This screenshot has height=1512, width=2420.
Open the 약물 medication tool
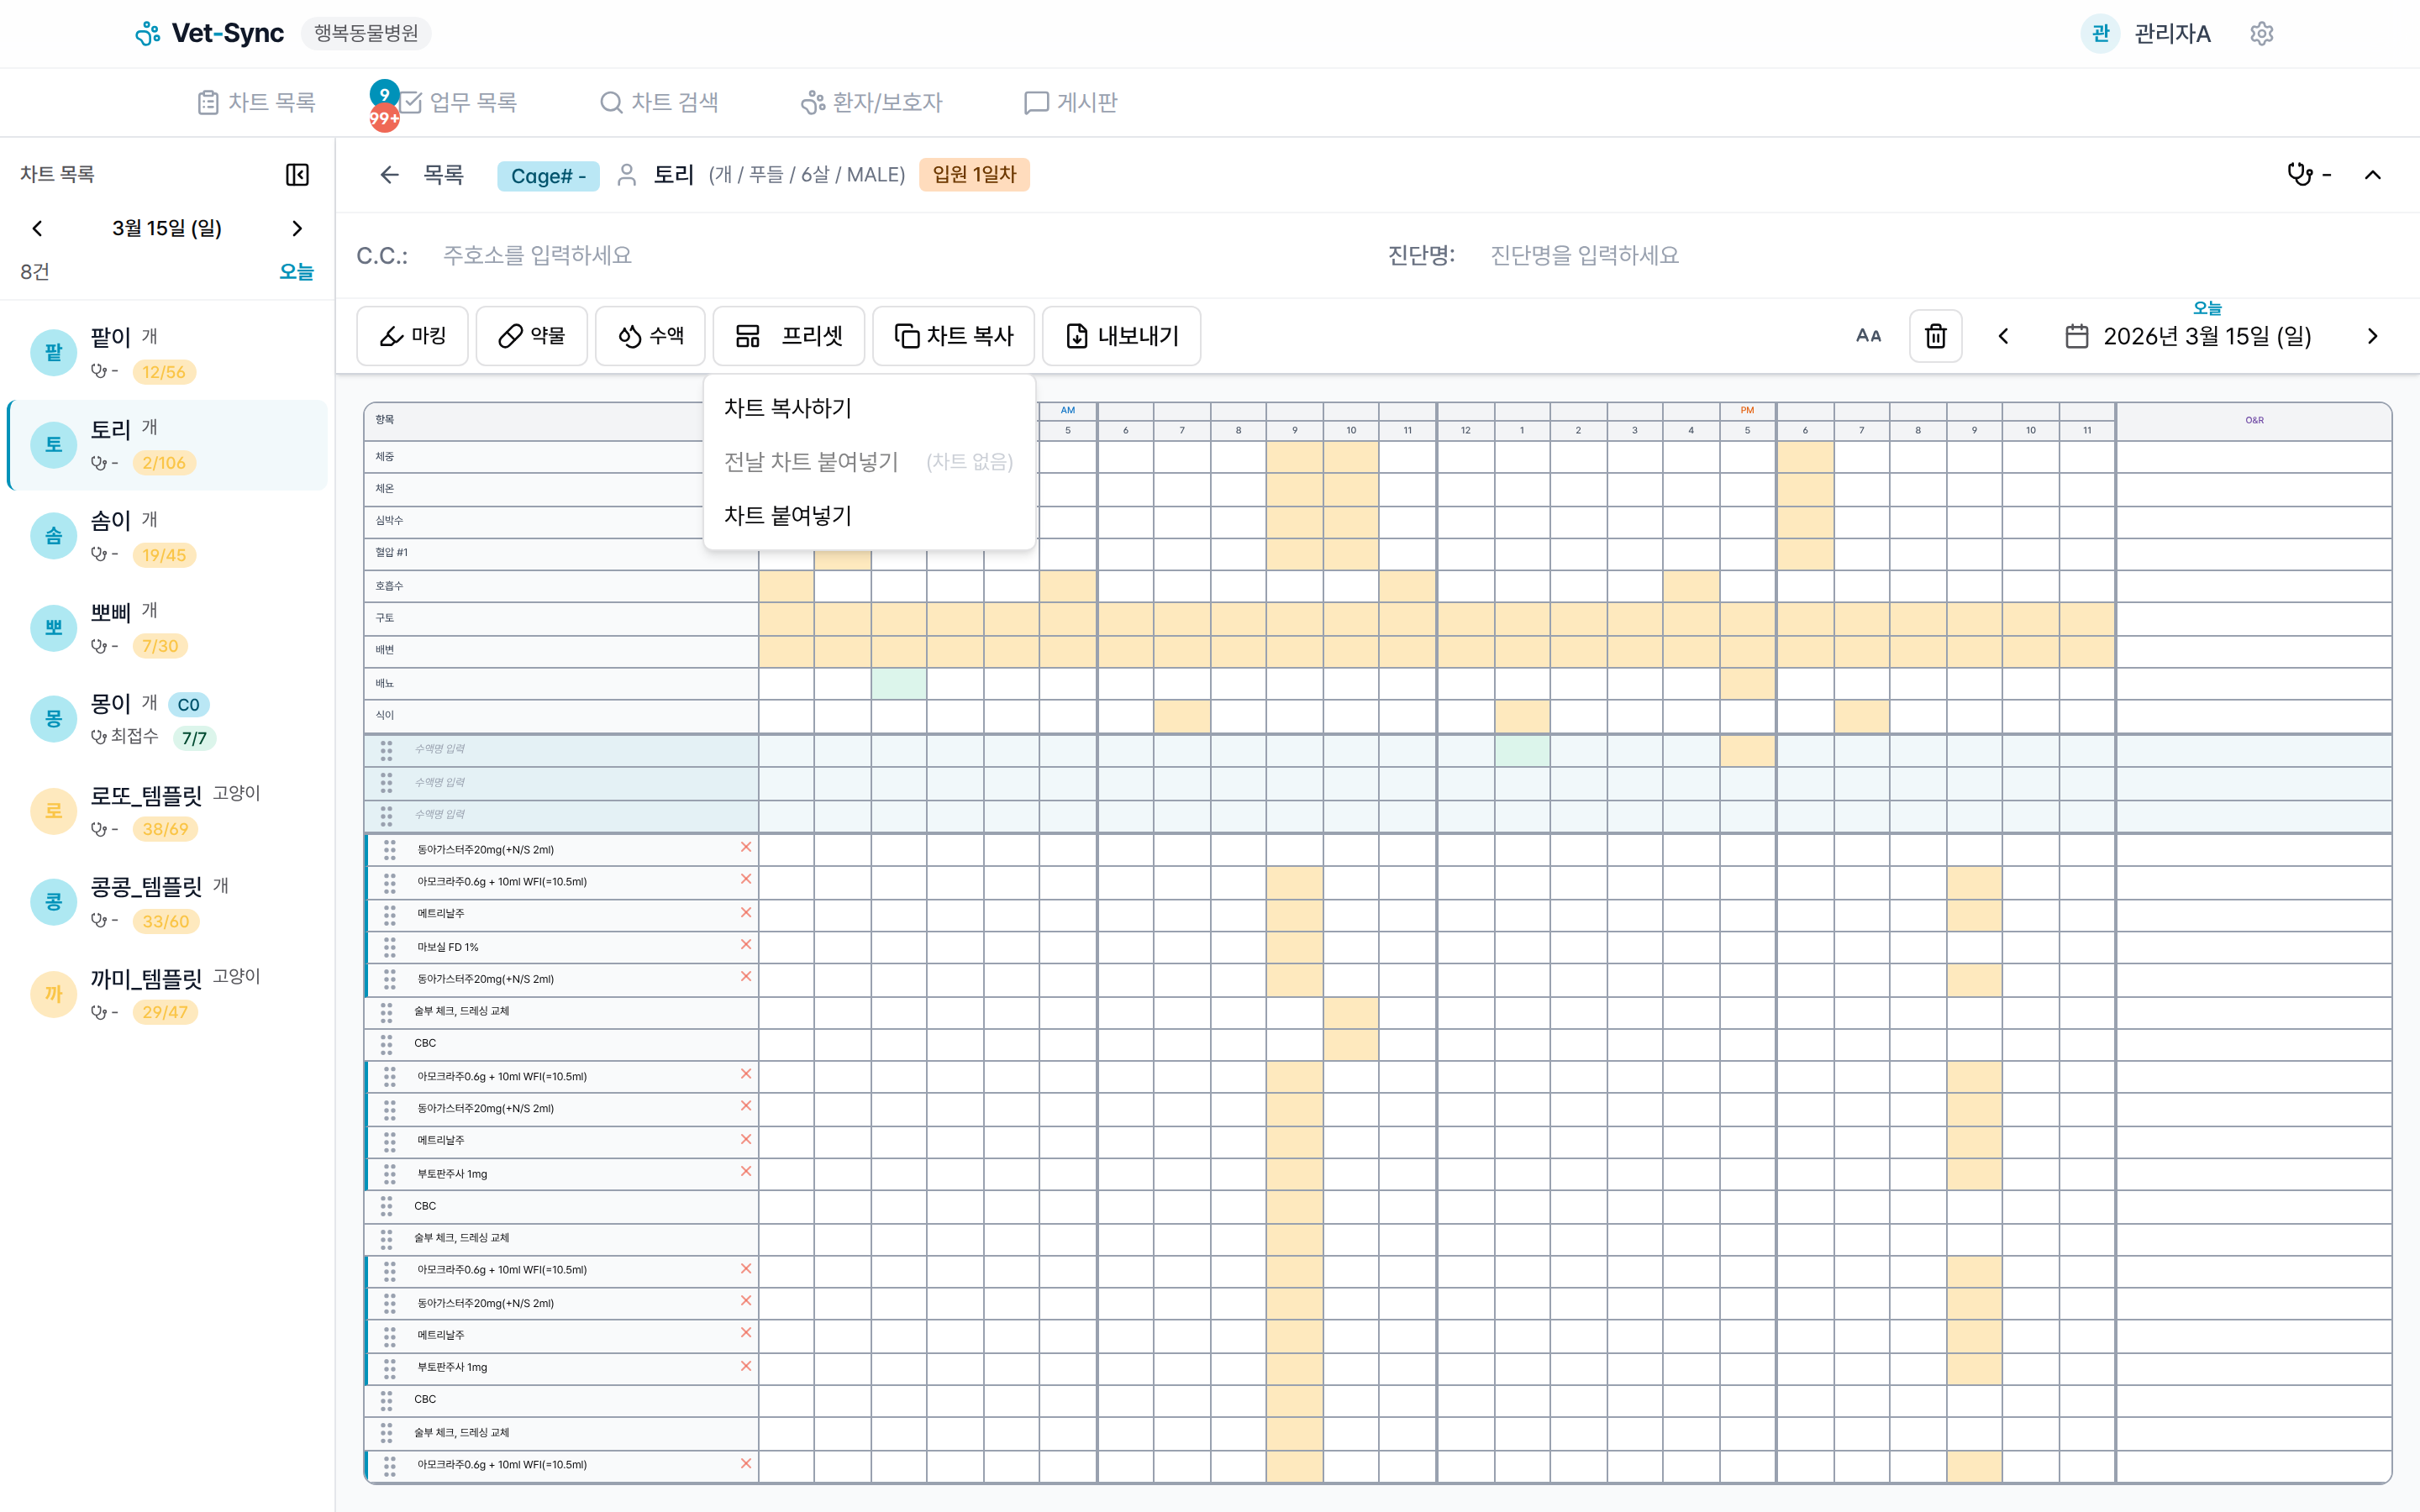point(531,336)
